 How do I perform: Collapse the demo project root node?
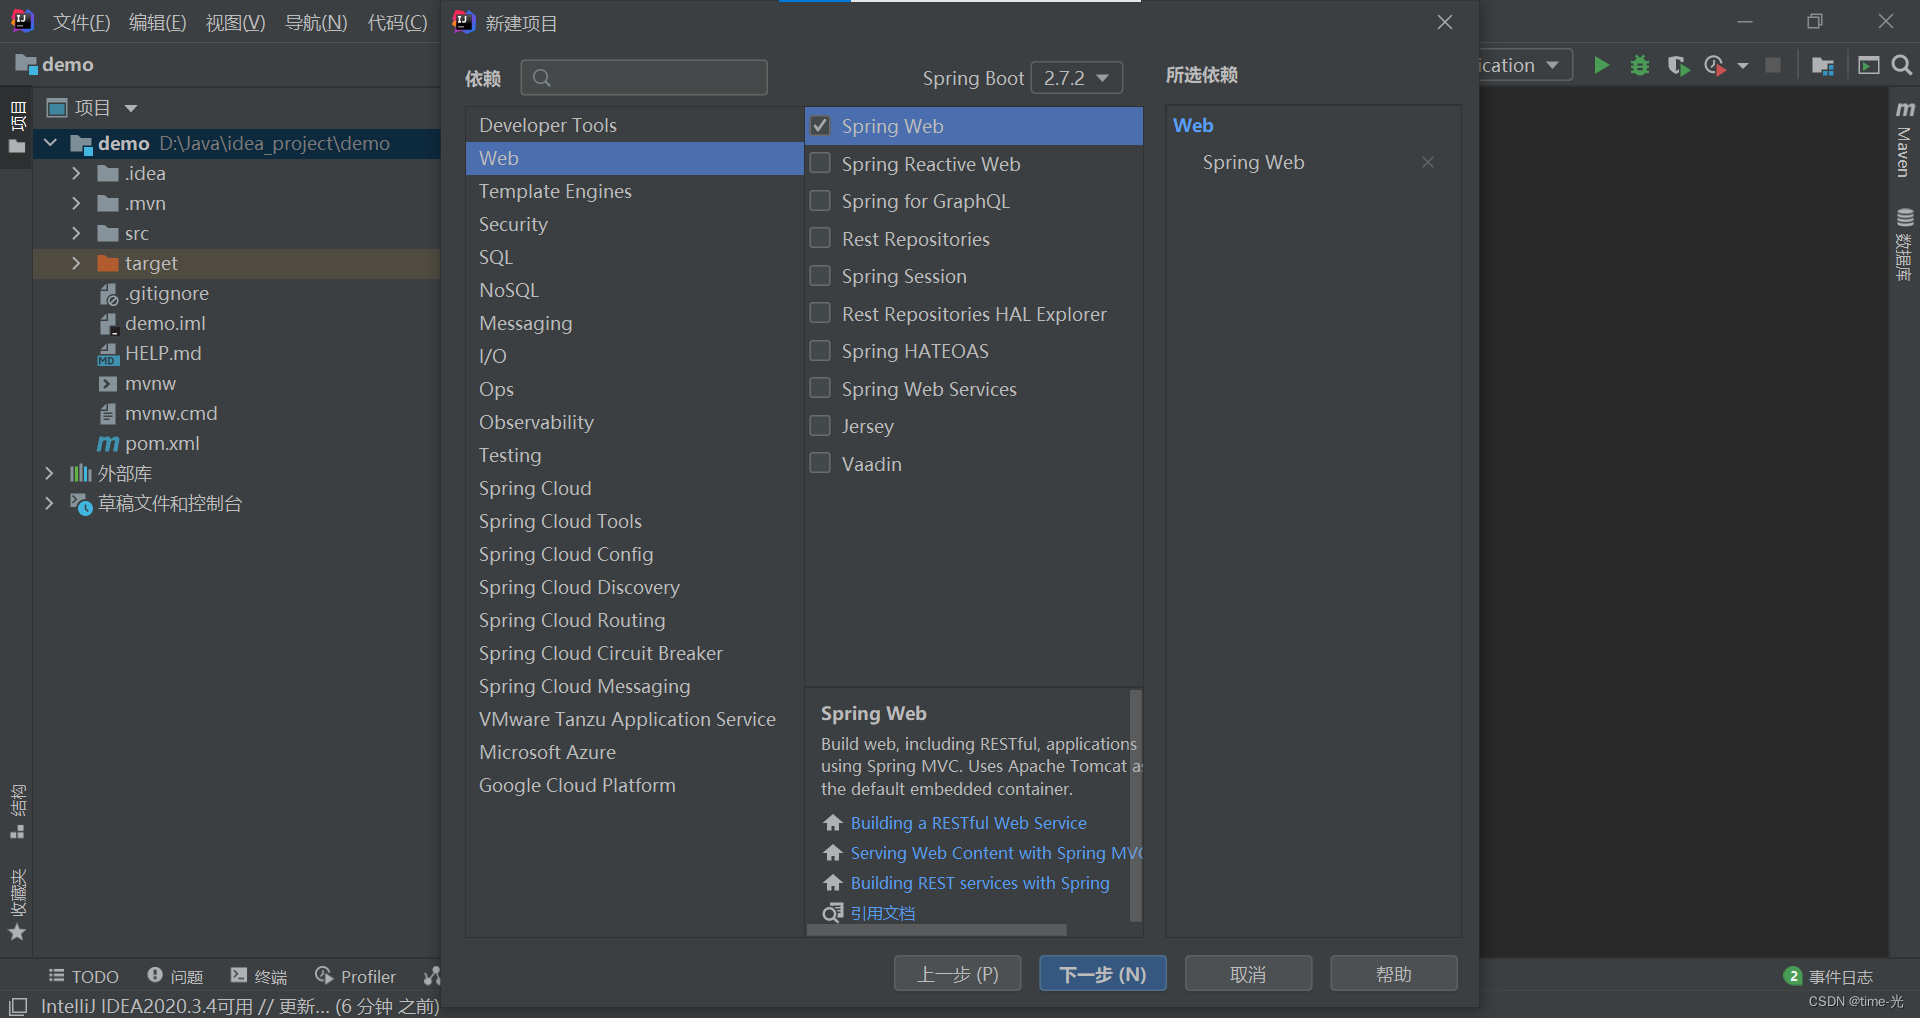coord(50,143)
